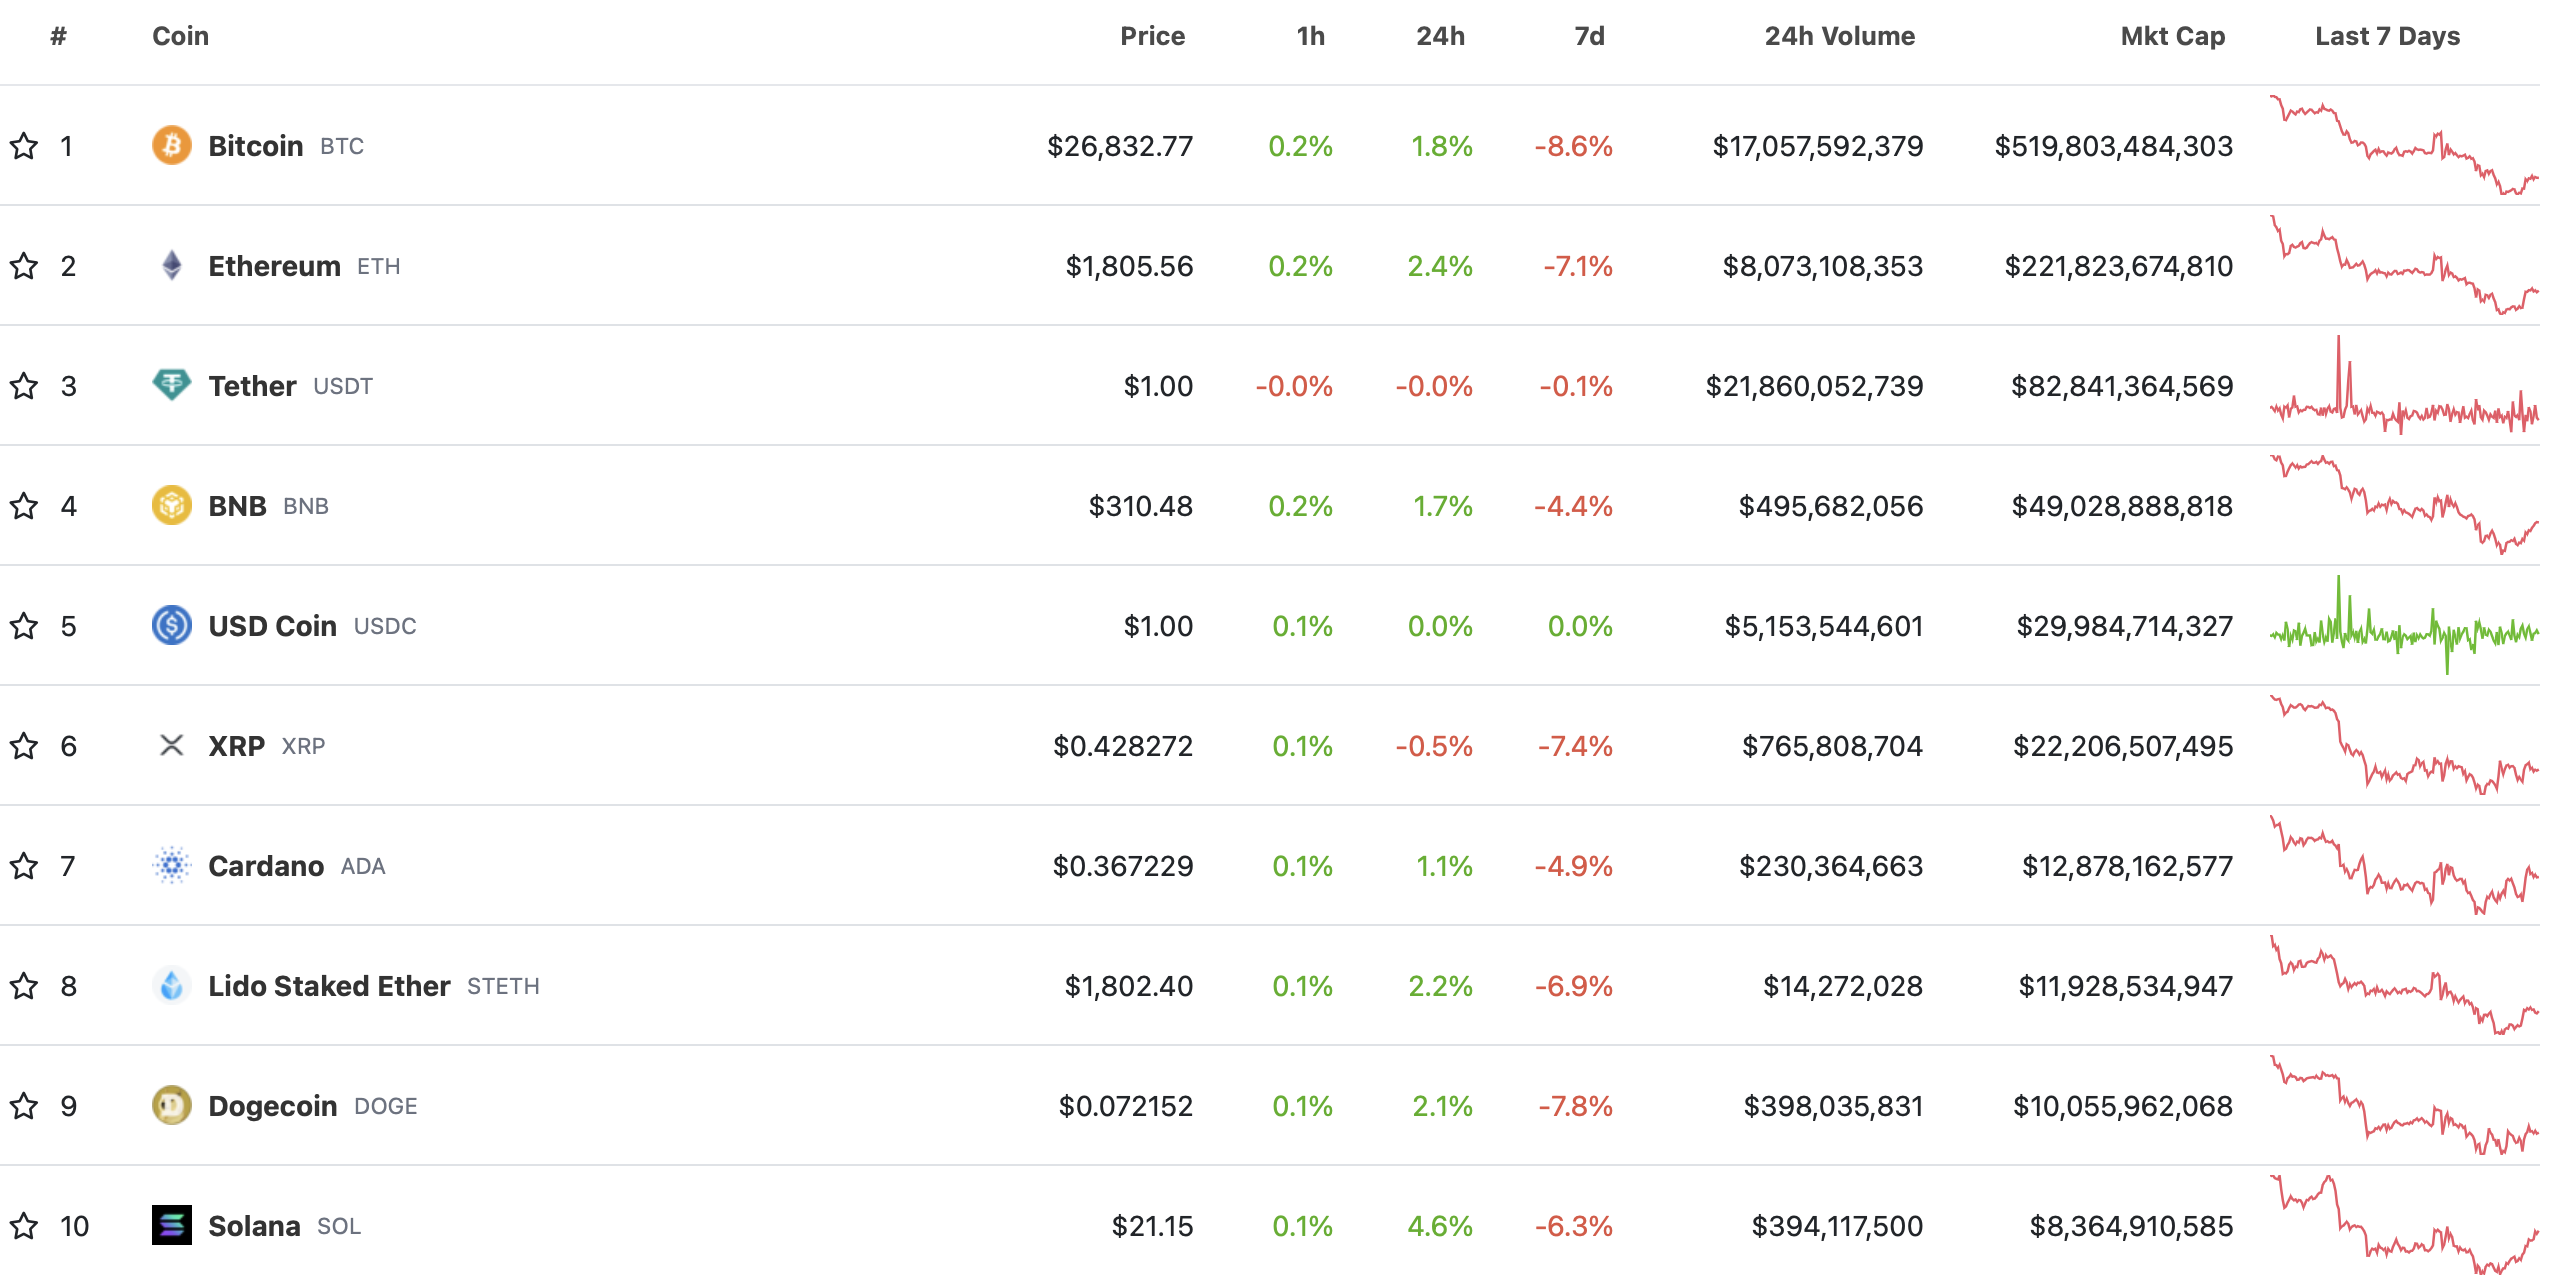Click Lido Staked Ether volume $14,272,028
The width and height of the screenshot is (2550, 1280).
(x=1843, y=986)
